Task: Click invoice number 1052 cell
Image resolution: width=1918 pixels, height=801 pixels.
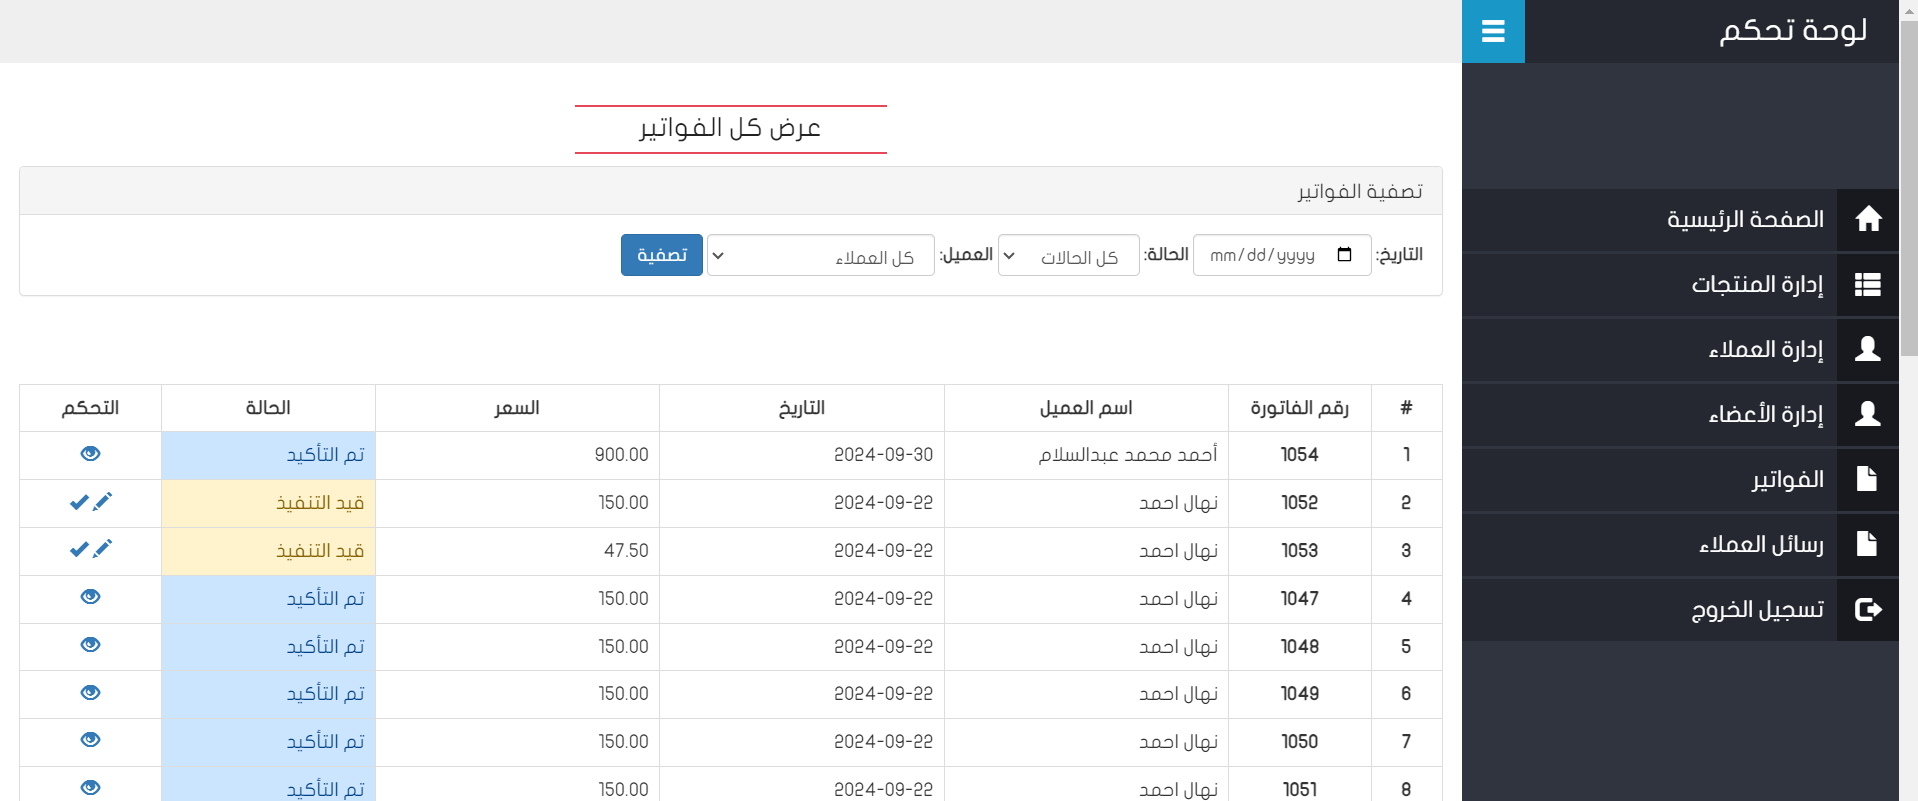Action: click(1300, 503)
